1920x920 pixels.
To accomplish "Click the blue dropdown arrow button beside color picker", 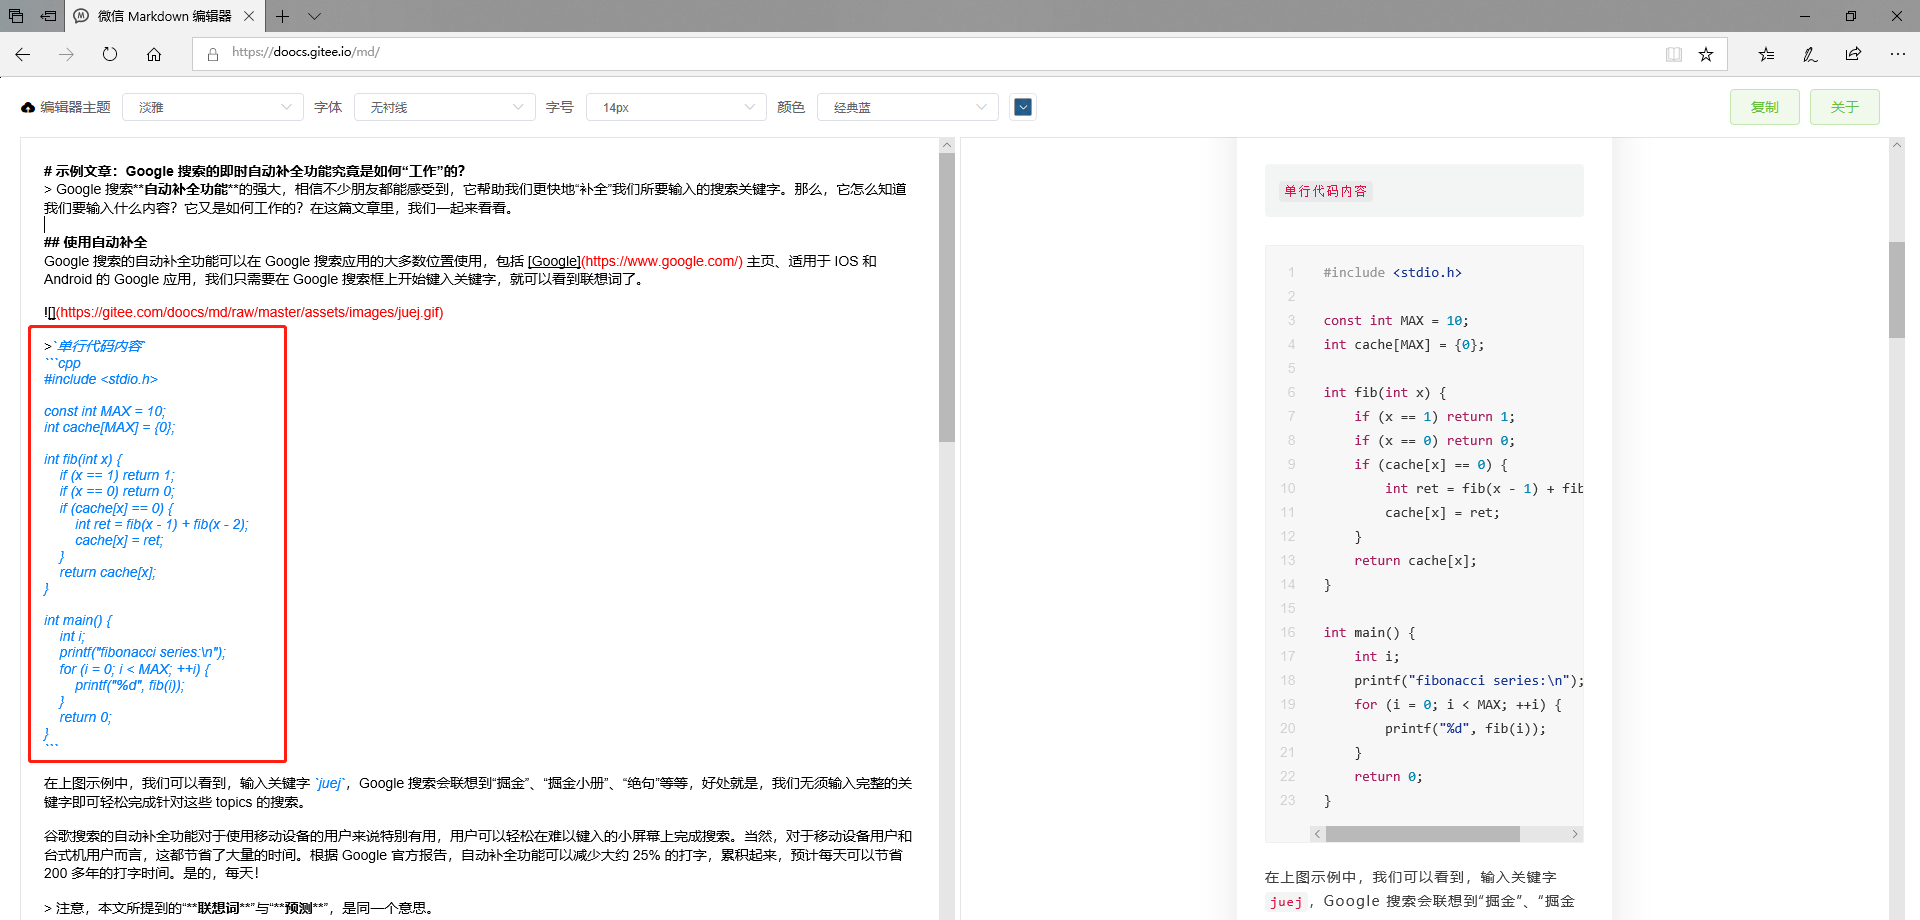I will tap(1022, 106).
